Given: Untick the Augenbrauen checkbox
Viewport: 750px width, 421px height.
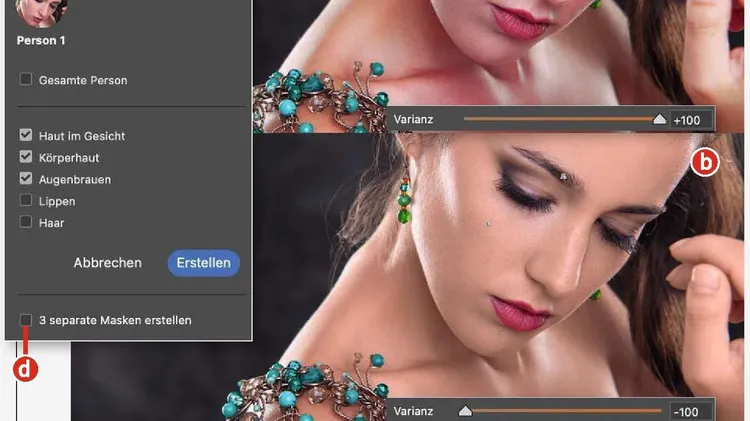Looking at the screenshot, I should point(26,179).
